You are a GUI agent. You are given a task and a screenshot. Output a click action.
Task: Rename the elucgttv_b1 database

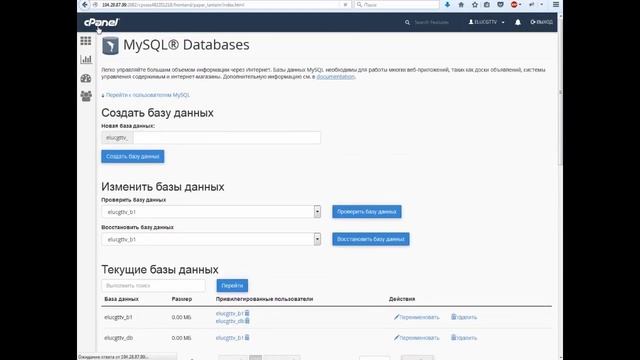[417, 317]
